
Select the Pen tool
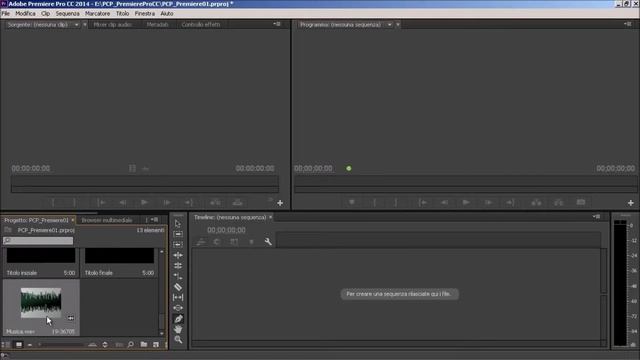click(178, 319)
